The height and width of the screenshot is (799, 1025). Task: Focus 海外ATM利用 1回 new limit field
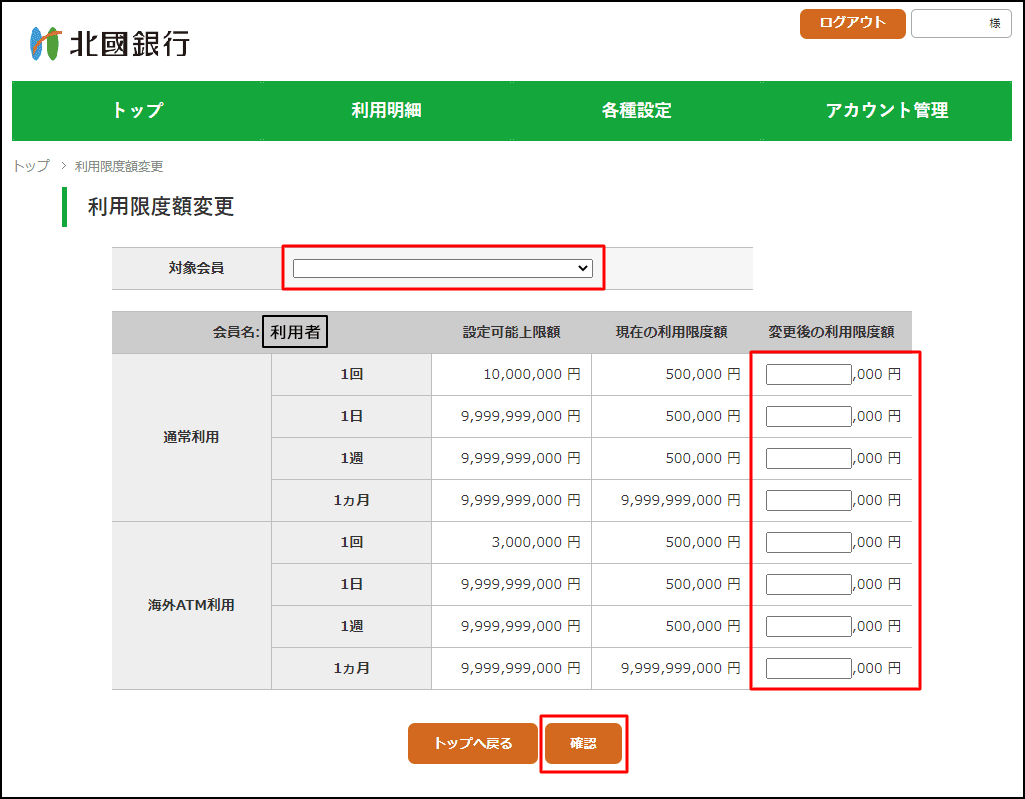[x=808, y=542]
